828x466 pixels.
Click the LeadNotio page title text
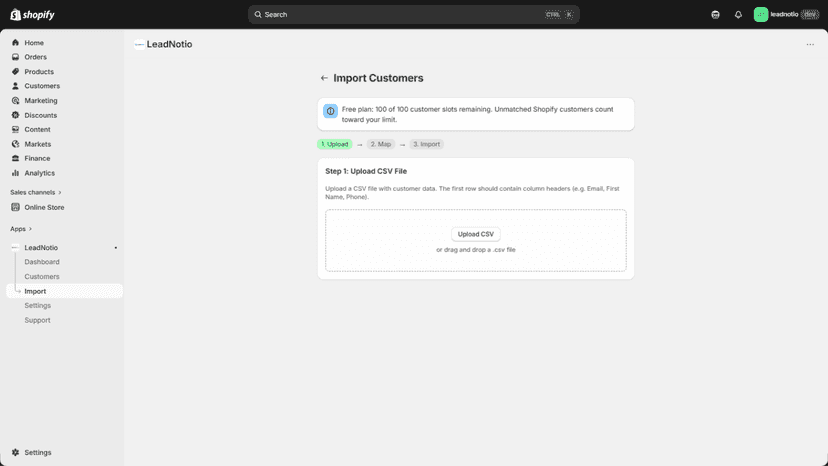170,44
